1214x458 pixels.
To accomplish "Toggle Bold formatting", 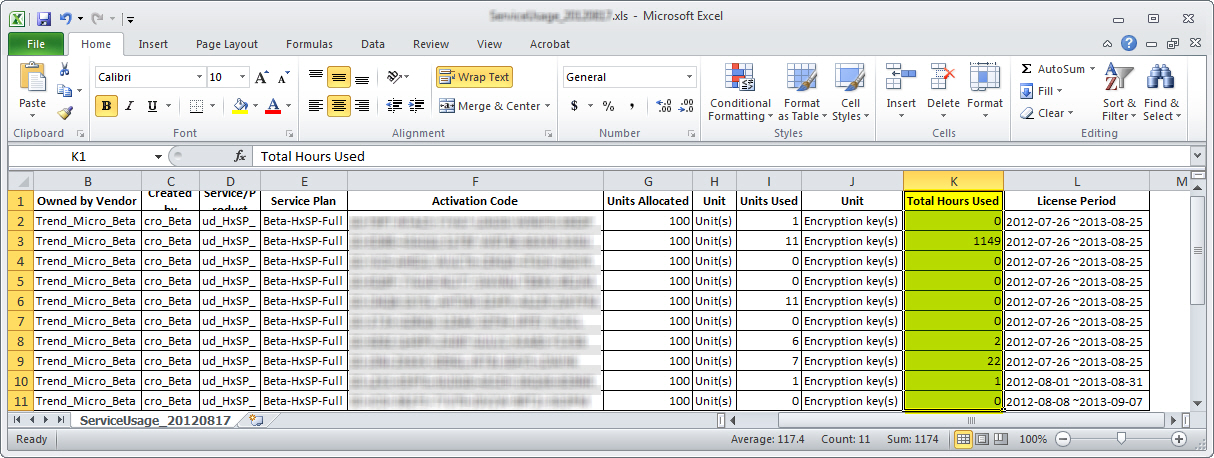I will [x=106, y=106].
